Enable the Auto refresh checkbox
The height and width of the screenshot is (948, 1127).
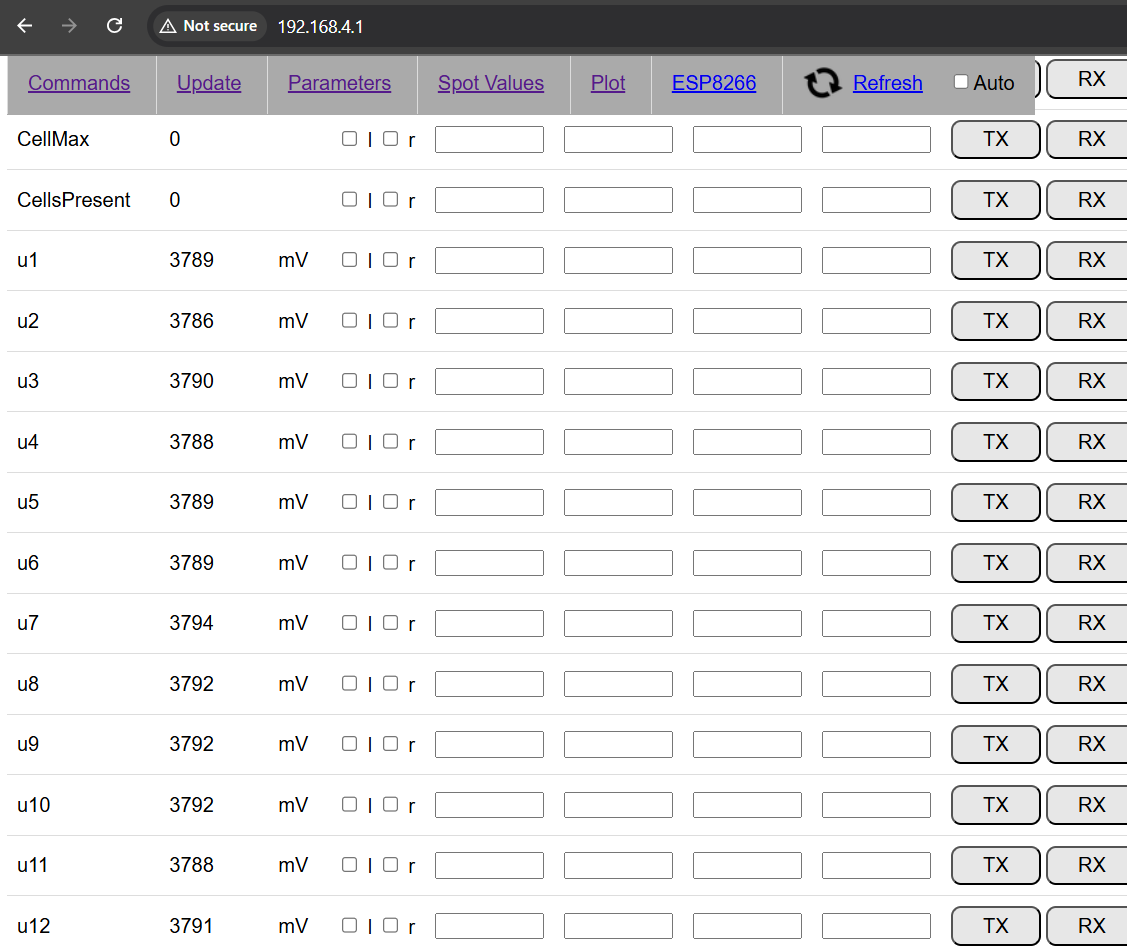pyautogui.click(x=961, y=82)
